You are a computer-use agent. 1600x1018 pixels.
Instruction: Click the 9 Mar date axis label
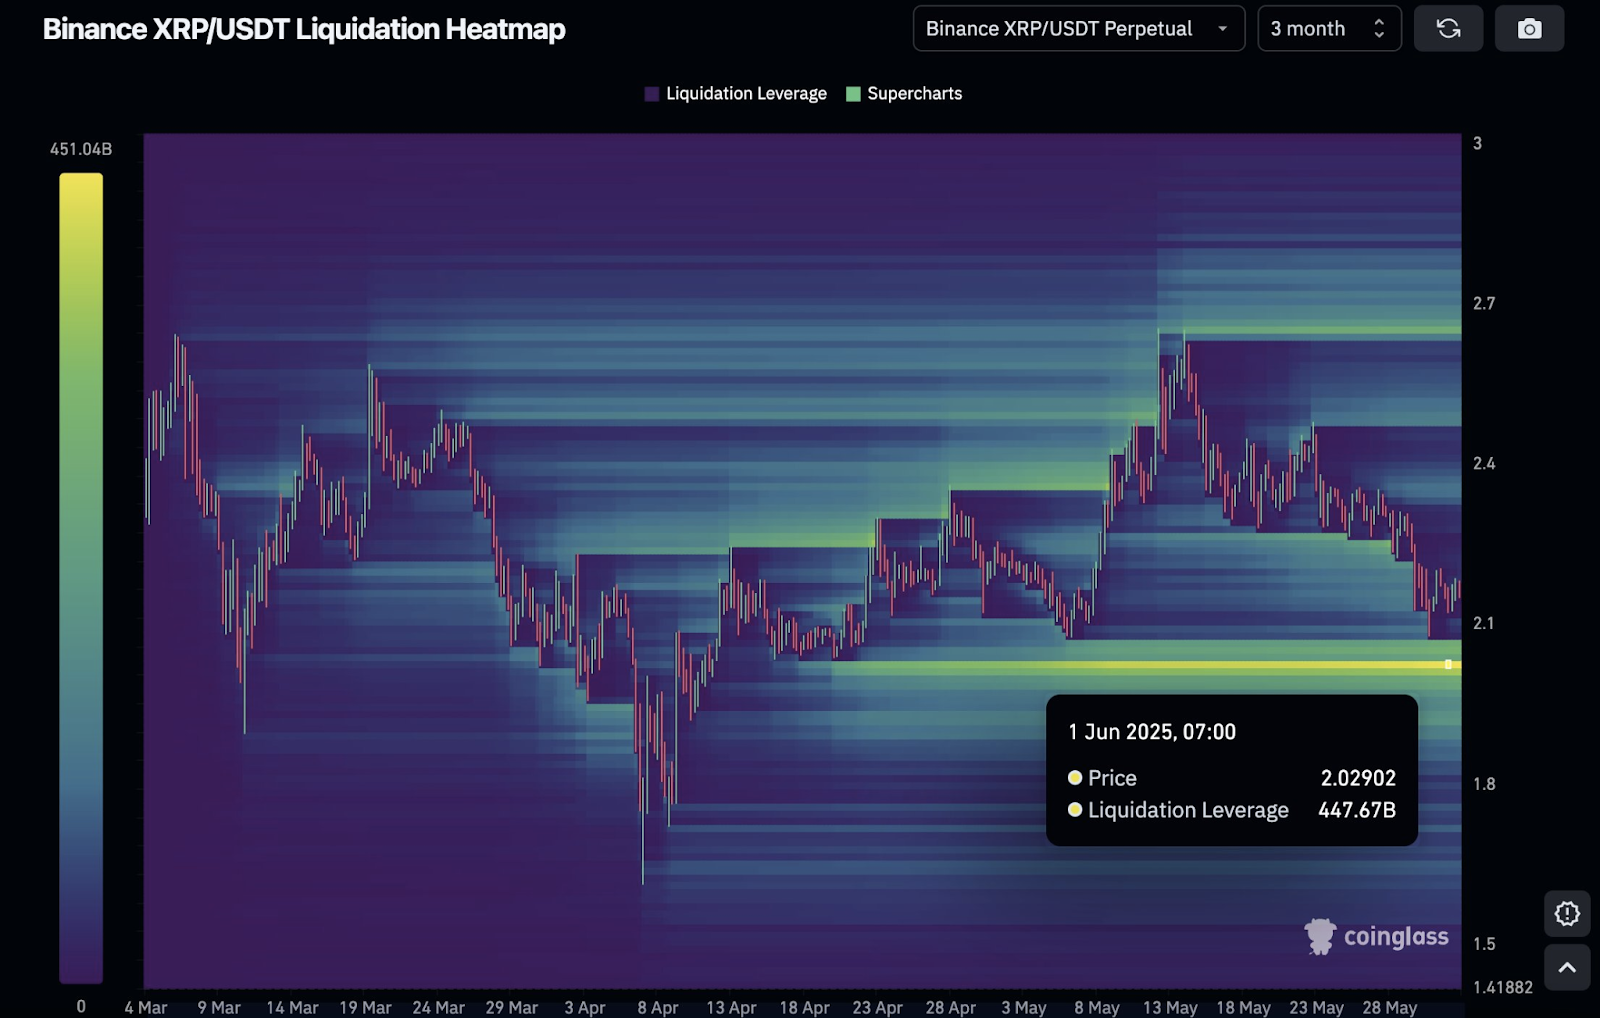pos(219,1007)
